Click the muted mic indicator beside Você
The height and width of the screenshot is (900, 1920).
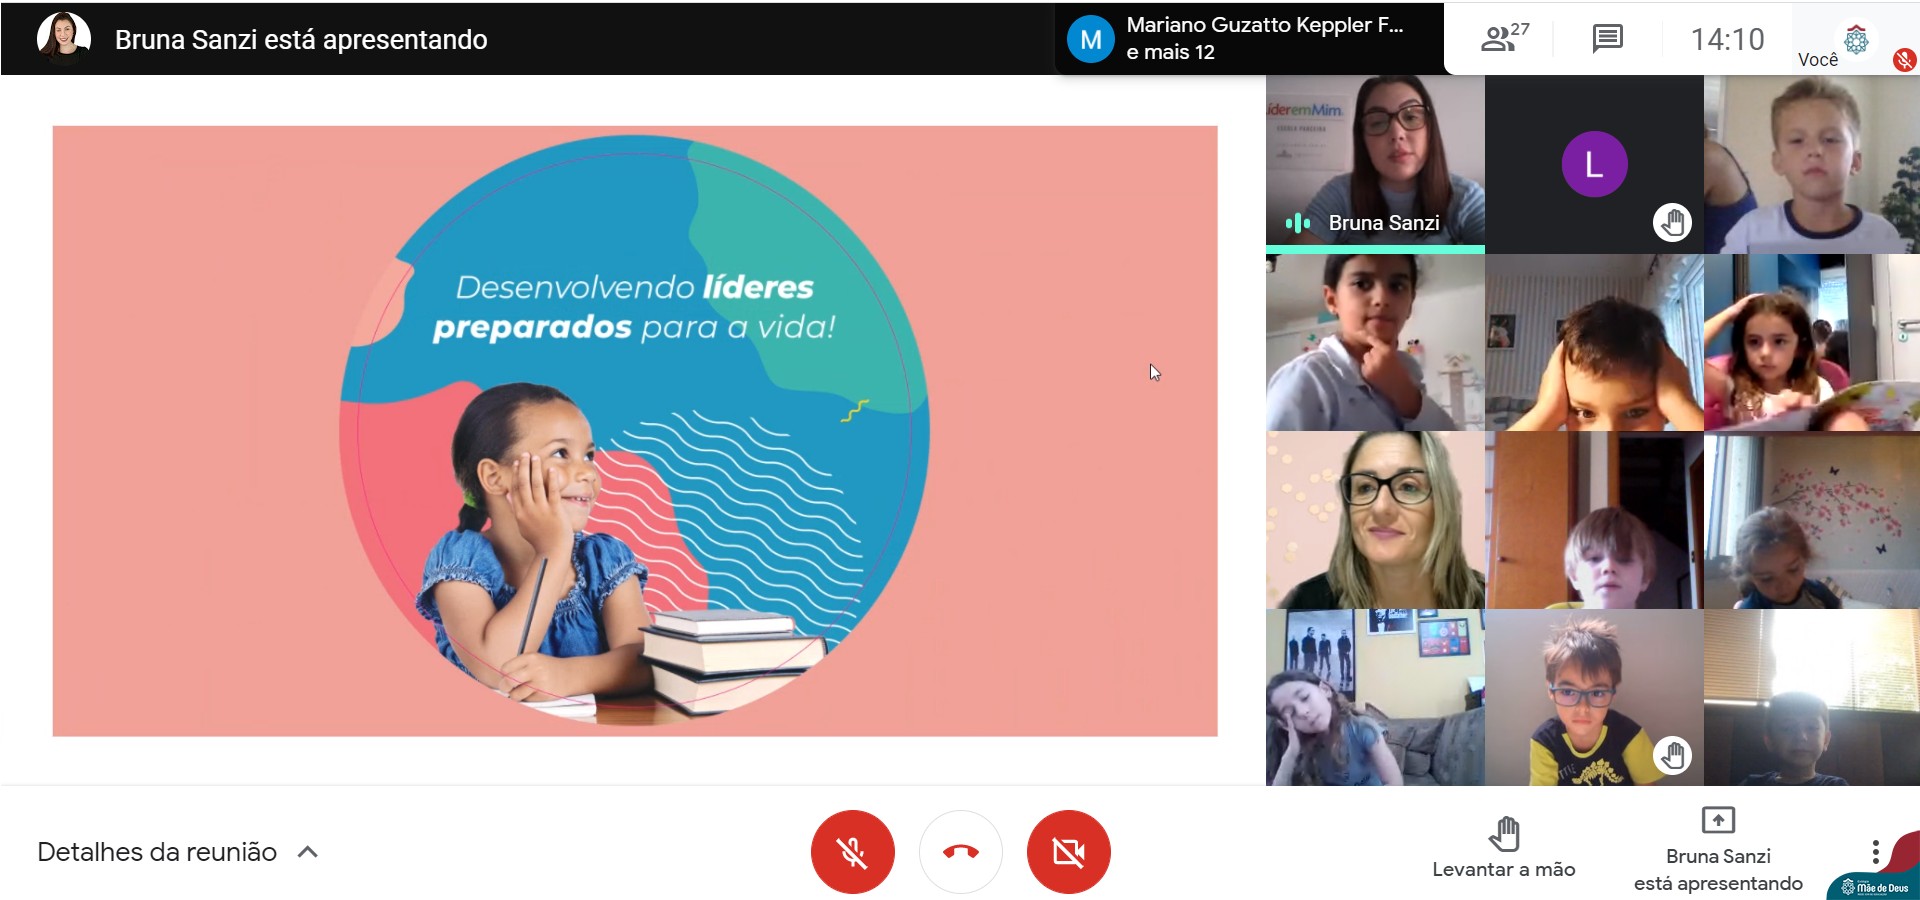pyautogui.click(x=1903, y=60)
